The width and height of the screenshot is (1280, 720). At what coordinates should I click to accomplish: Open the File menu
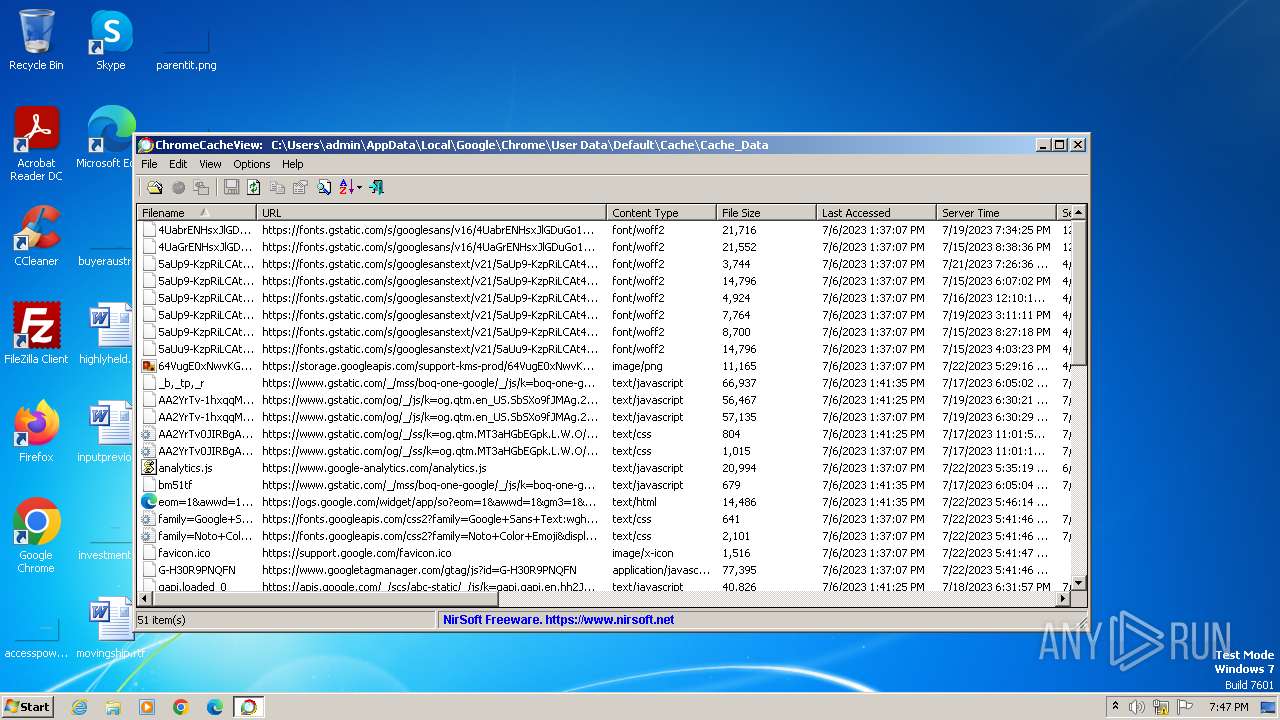tap(149, 164)
